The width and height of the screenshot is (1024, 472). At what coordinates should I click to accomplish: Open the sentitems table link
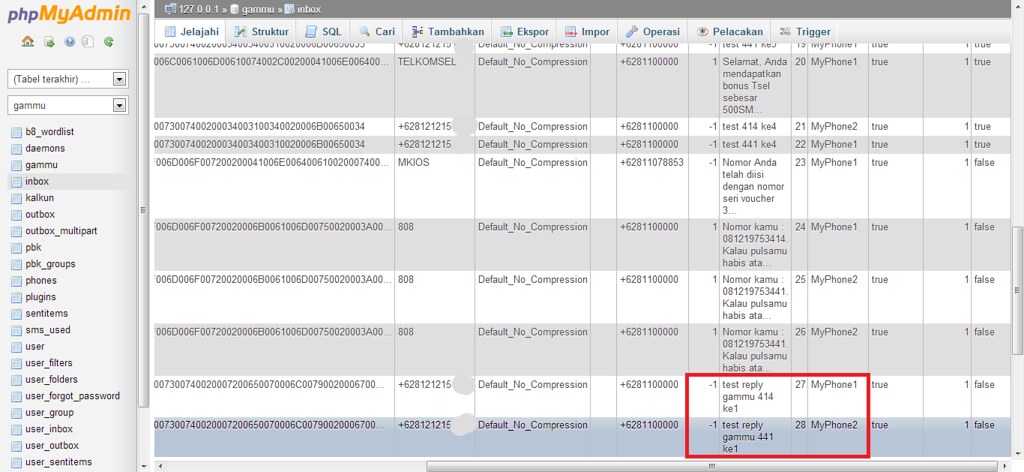pos(46,313)
